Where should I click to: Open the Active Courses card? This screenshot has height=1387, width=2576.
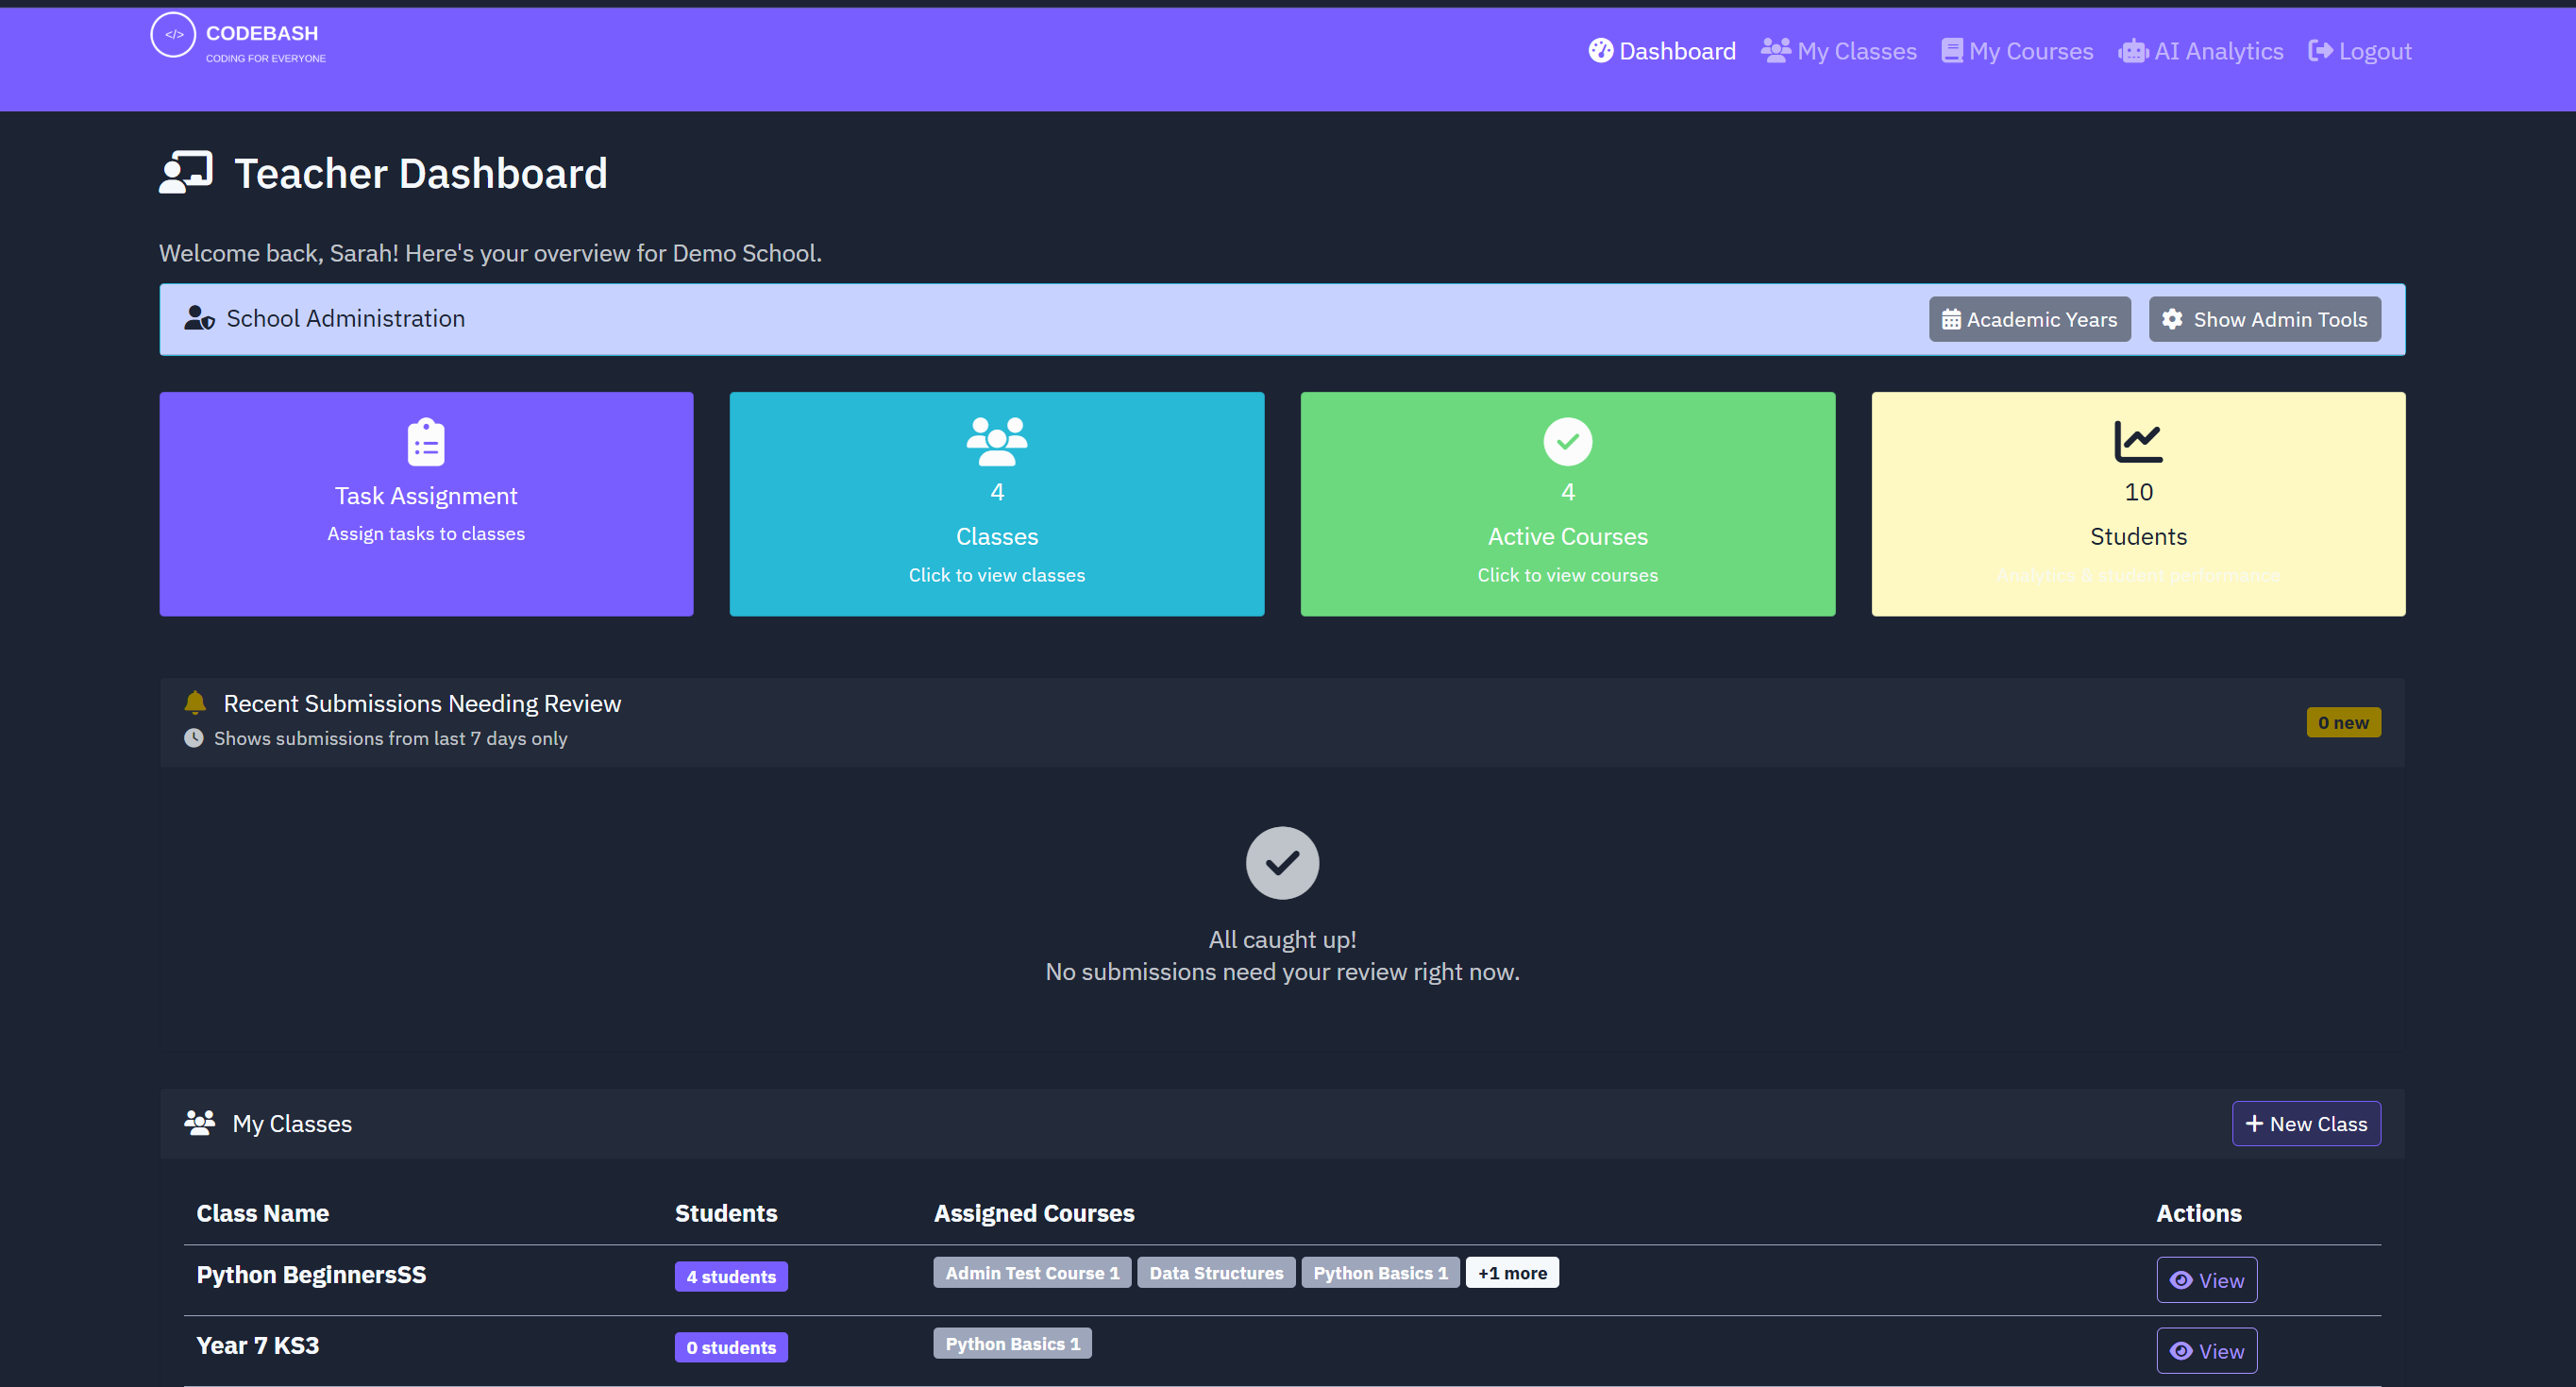tap(1567, 504)
